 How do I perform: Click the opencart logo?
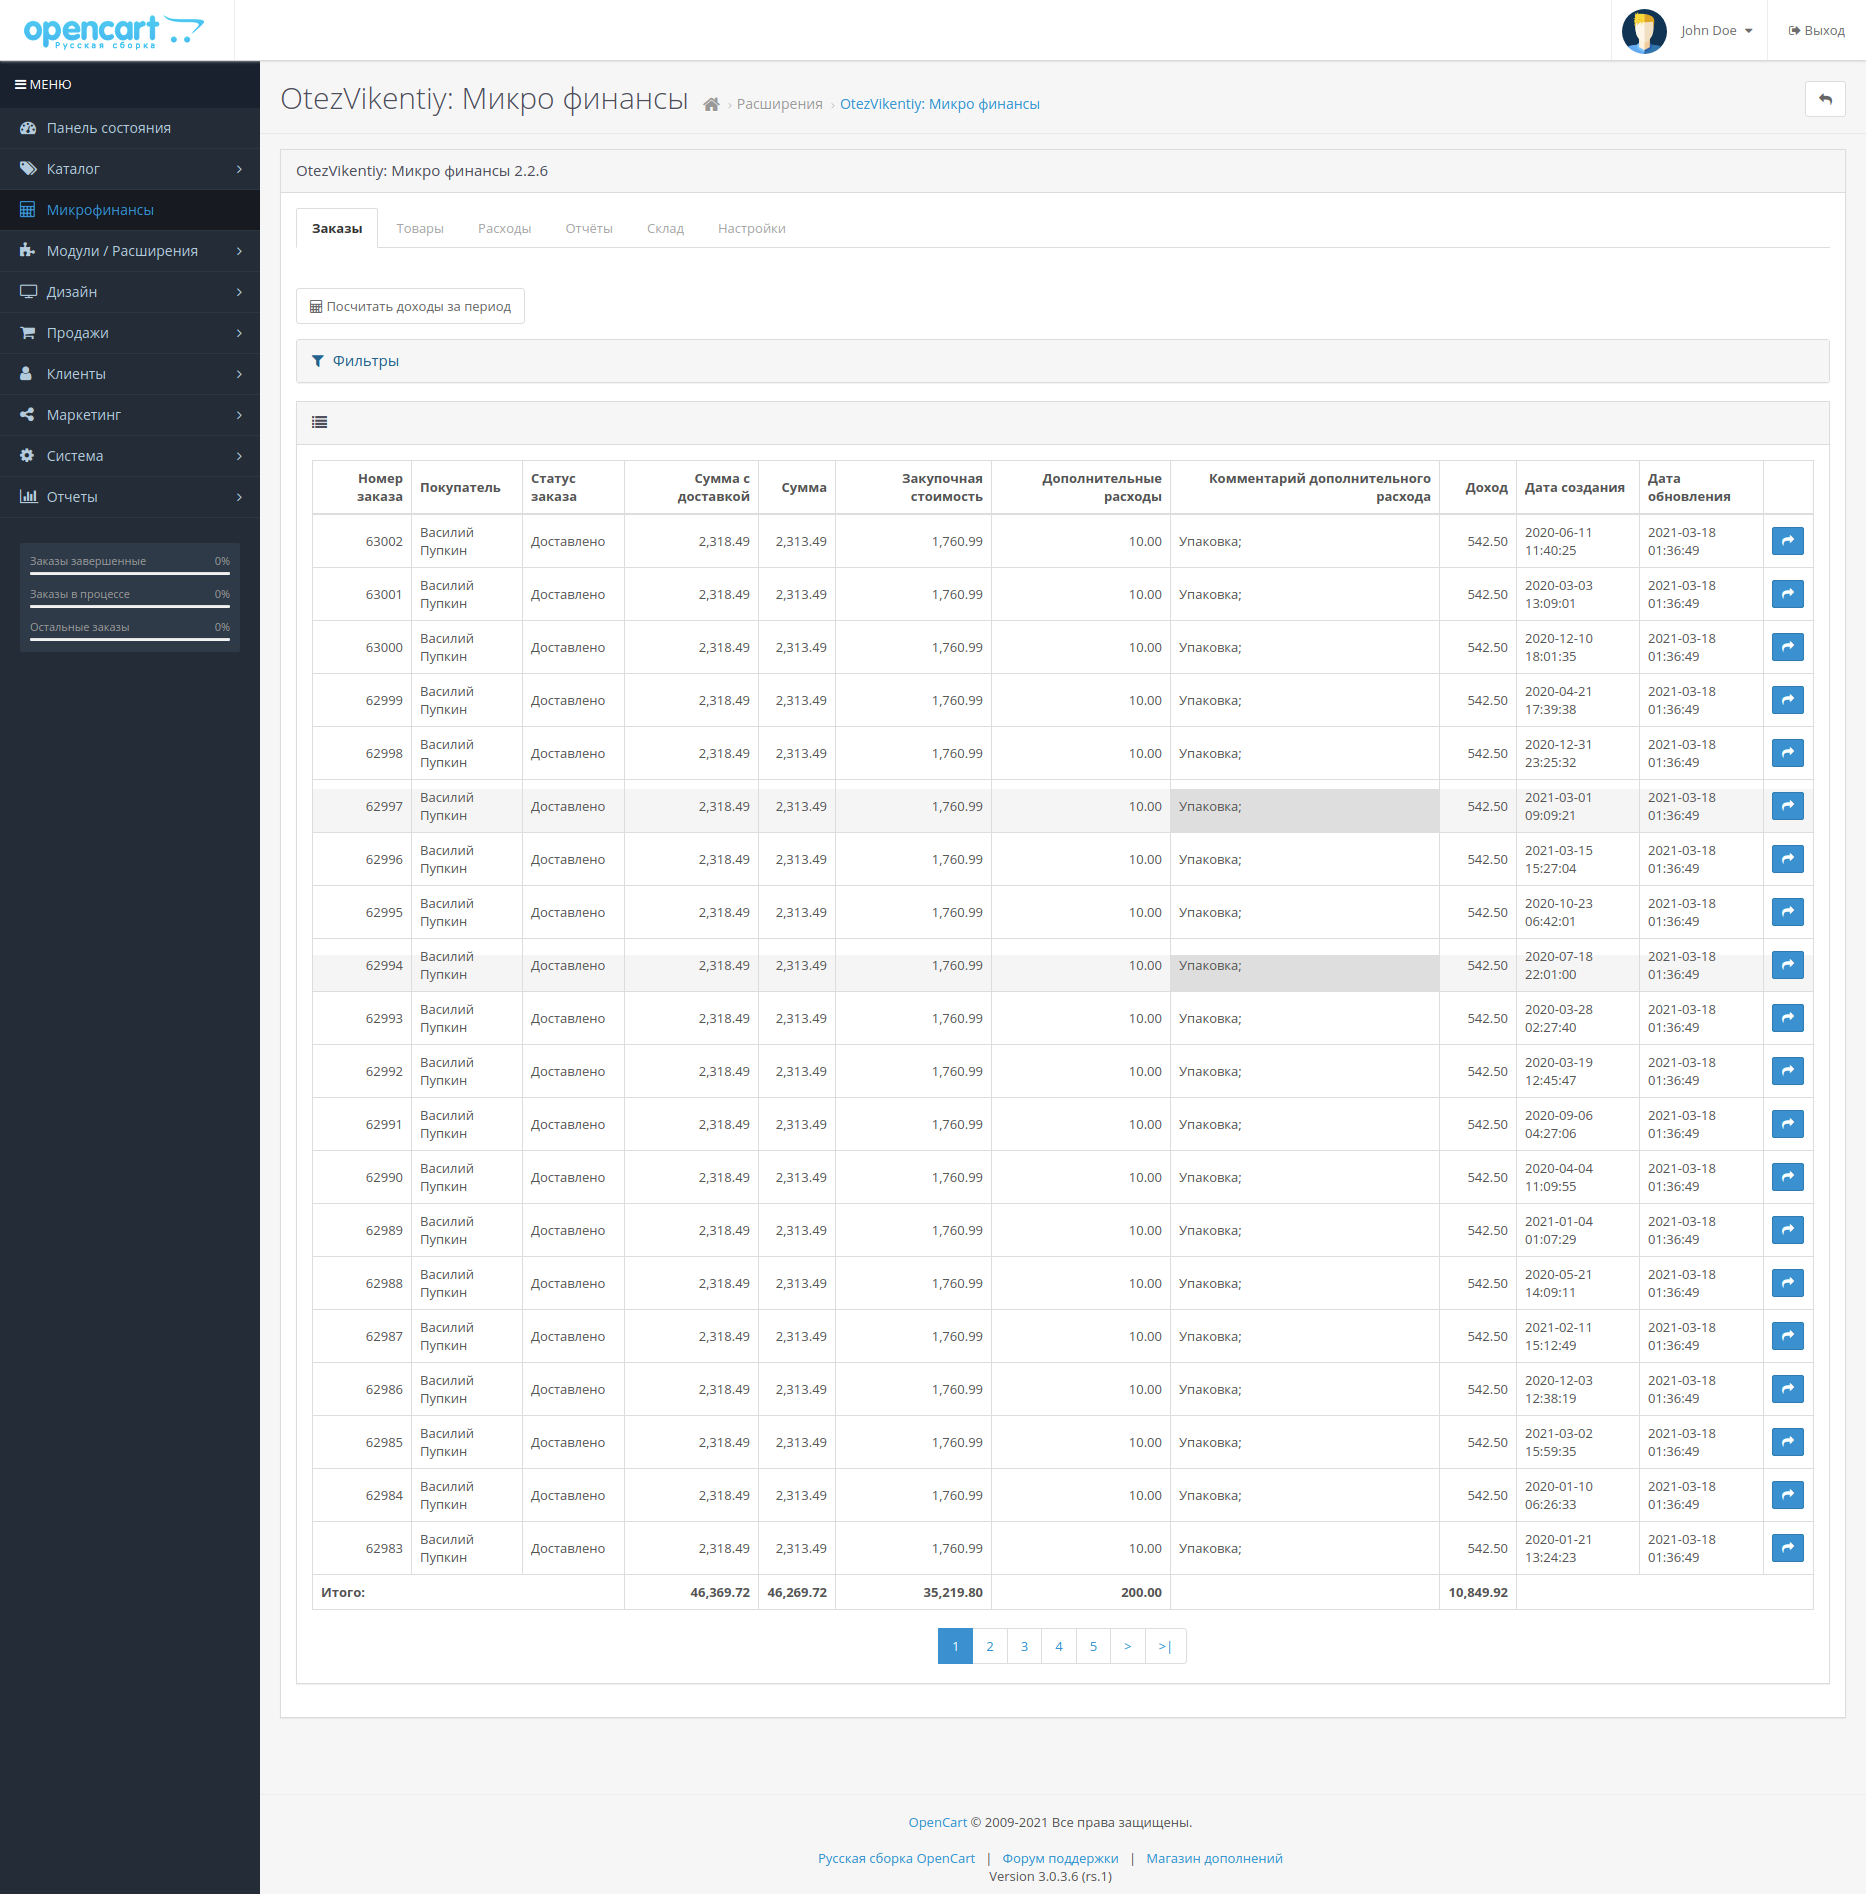[113, 31]
